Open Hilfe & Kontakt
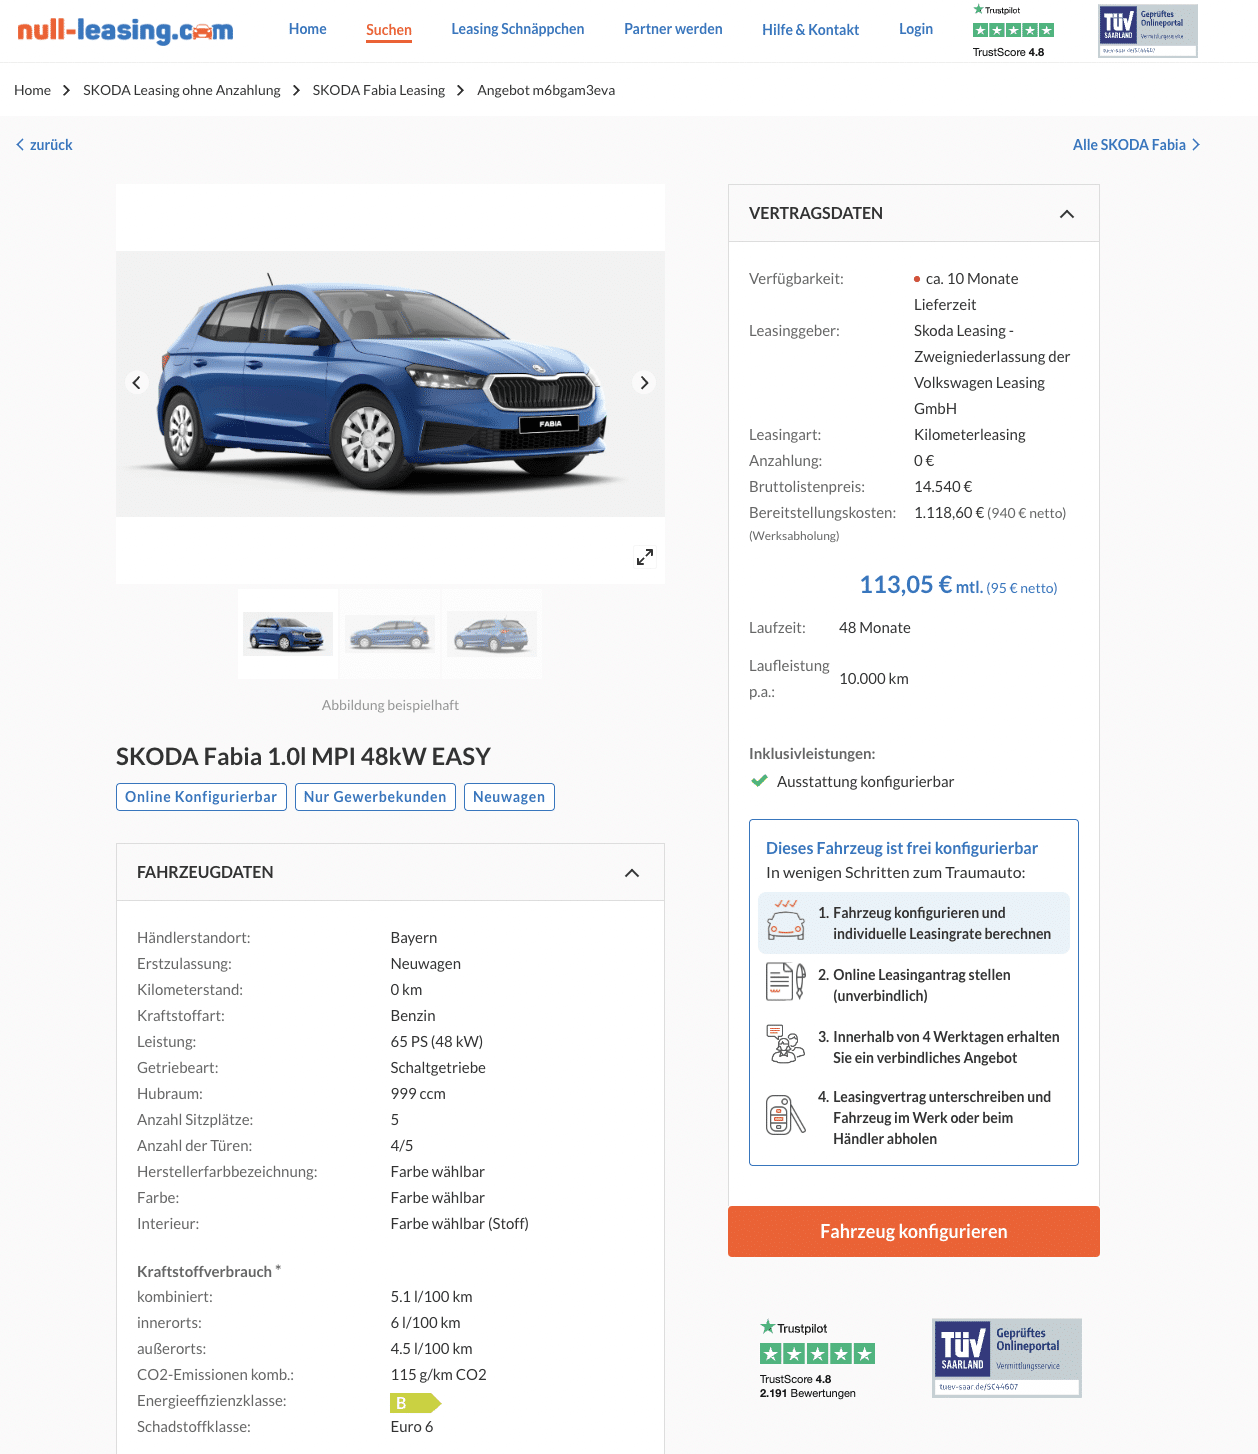This screenshot has width=1258, height=1454. 811,30
